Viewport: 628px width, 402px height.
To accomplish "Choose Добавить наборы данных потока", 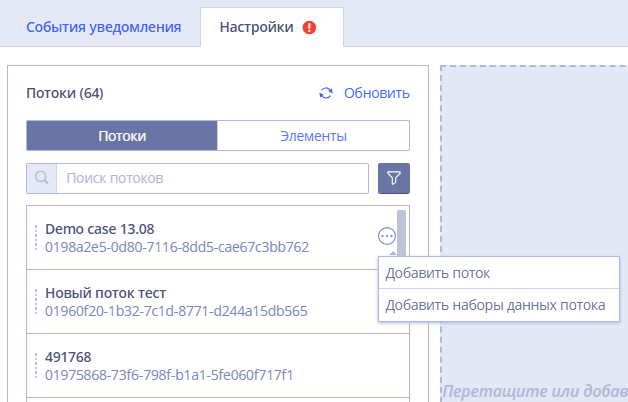I will tap(499, 305).
